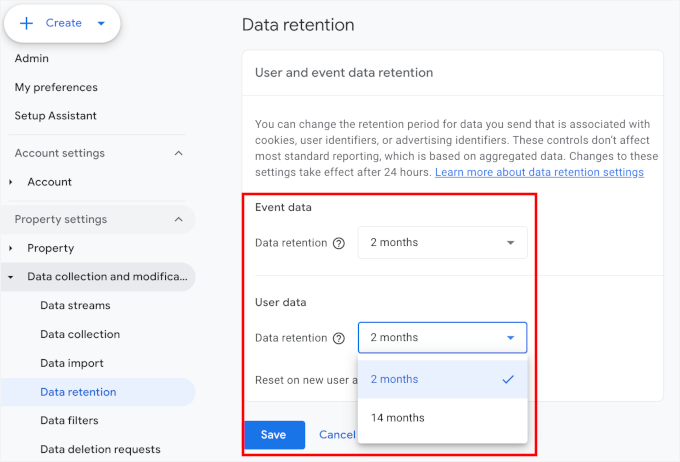Screen dimensions: 680x462
Task: Click the Cancel link
Action: (x=337, y=435)
